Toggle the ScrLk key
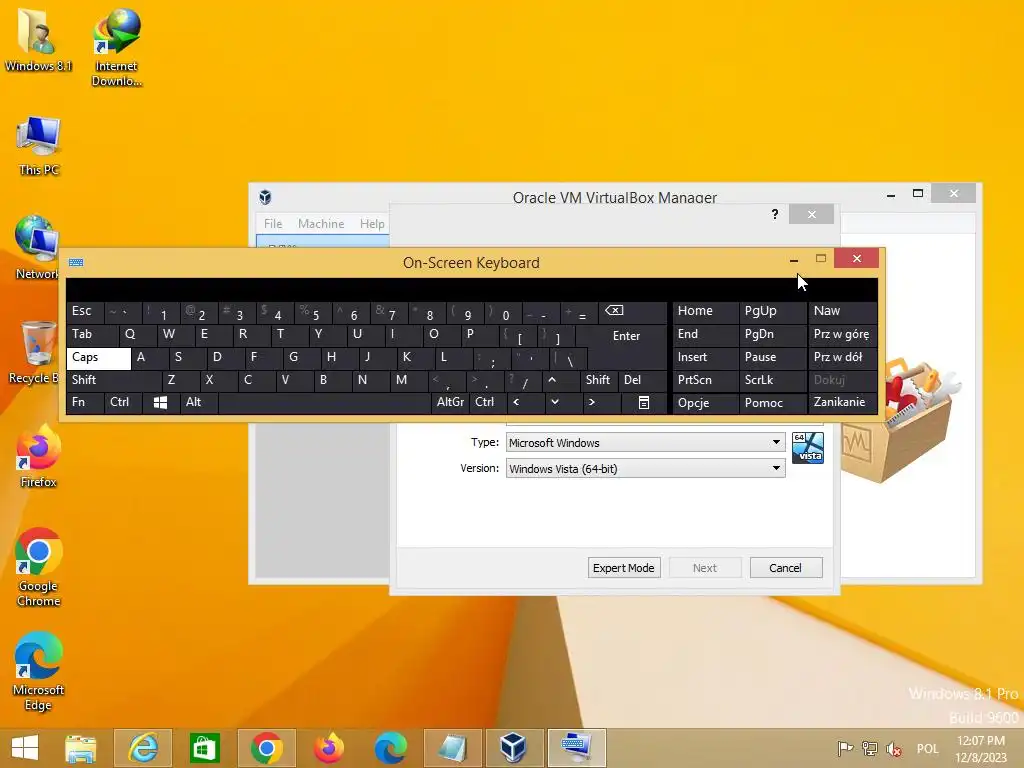This screenshot has width=1024, height=768. [773, 380]
